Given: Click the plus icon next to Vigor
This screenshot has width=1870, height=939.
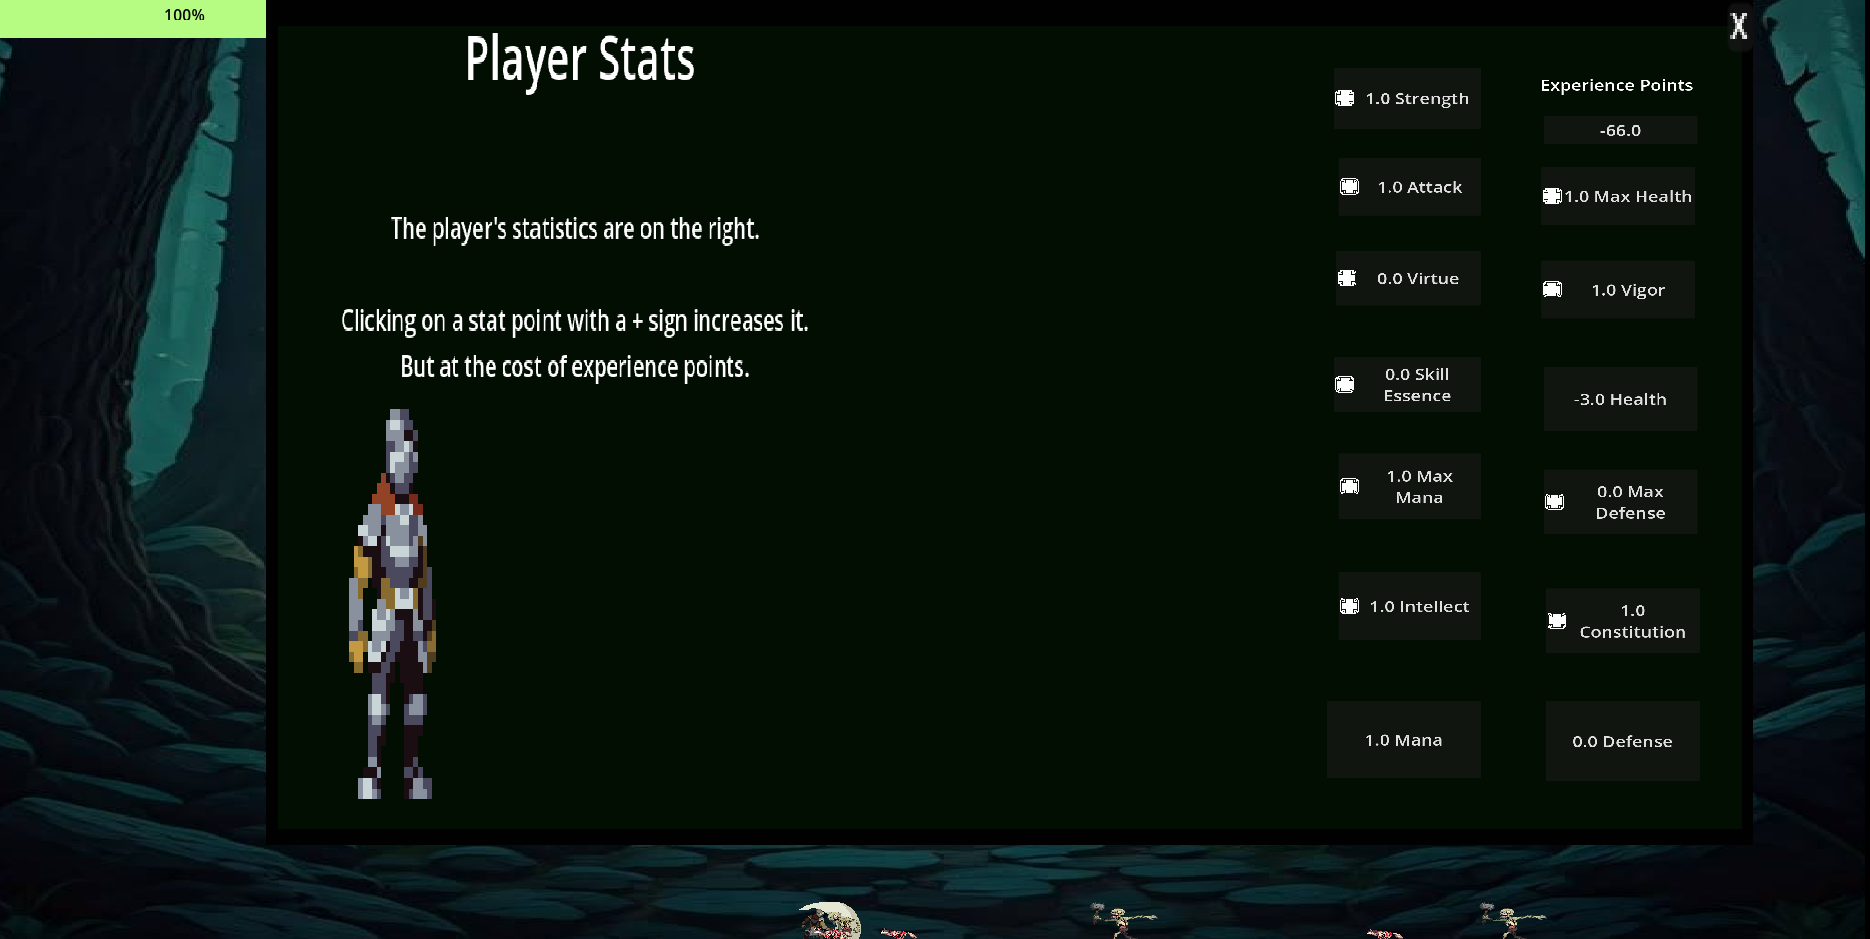Looking at the screenshot, I should pyautogui.click(x=1552, y=290).
